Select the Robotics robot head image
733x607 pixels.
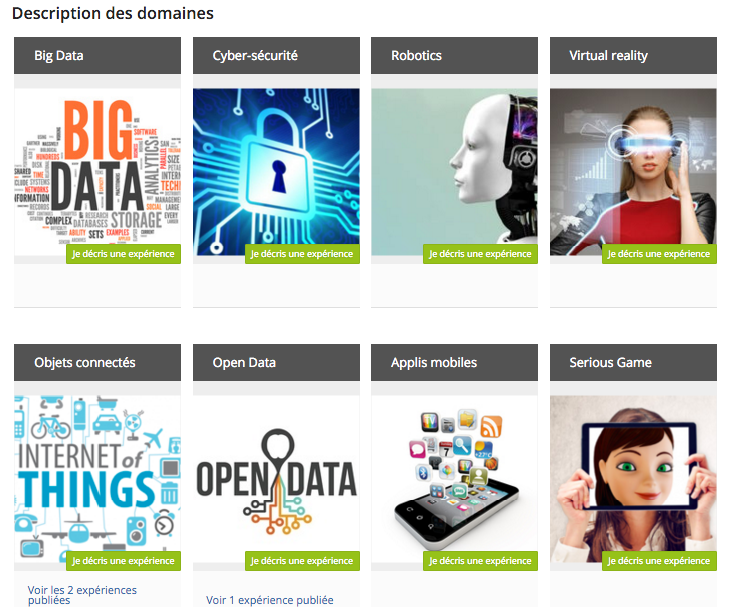(x=454, y=172)
